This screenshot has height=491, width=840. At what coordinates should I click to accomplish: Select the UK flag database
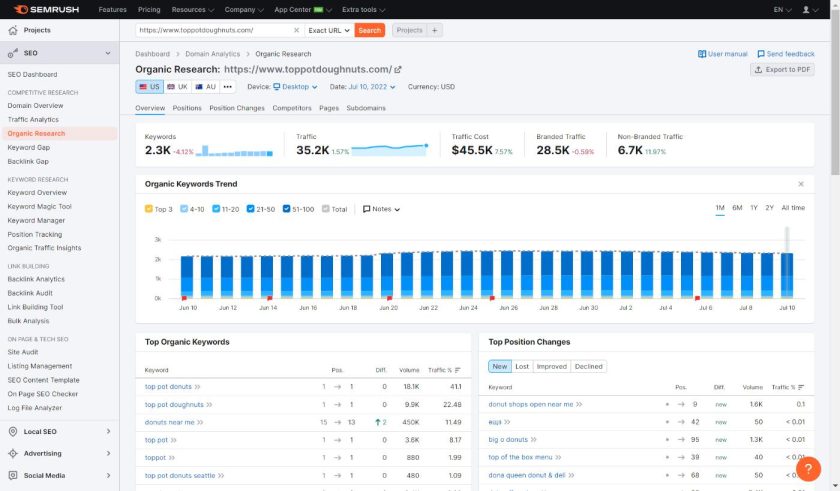click(177, 87)
